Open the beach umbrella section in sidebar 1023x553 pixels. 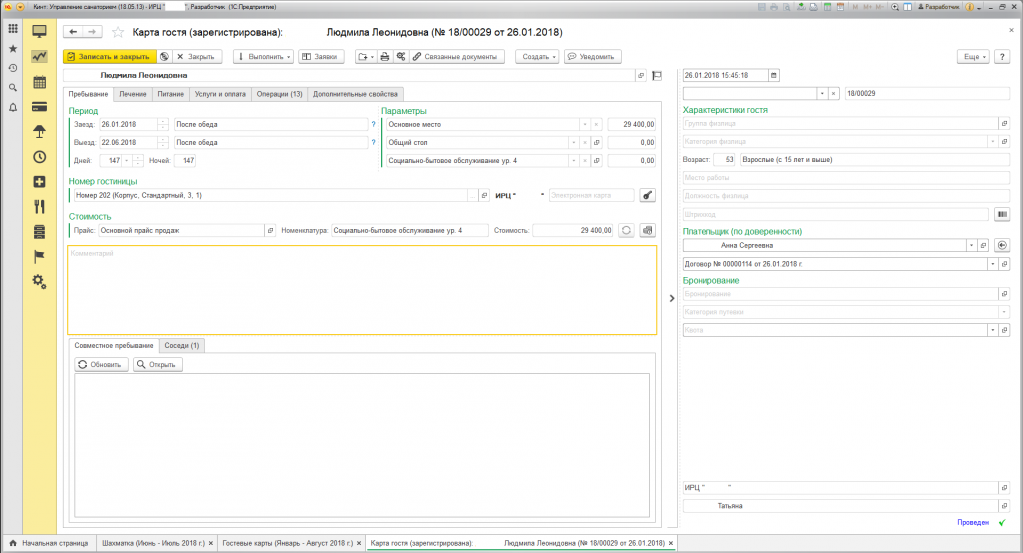click(40, 132)
